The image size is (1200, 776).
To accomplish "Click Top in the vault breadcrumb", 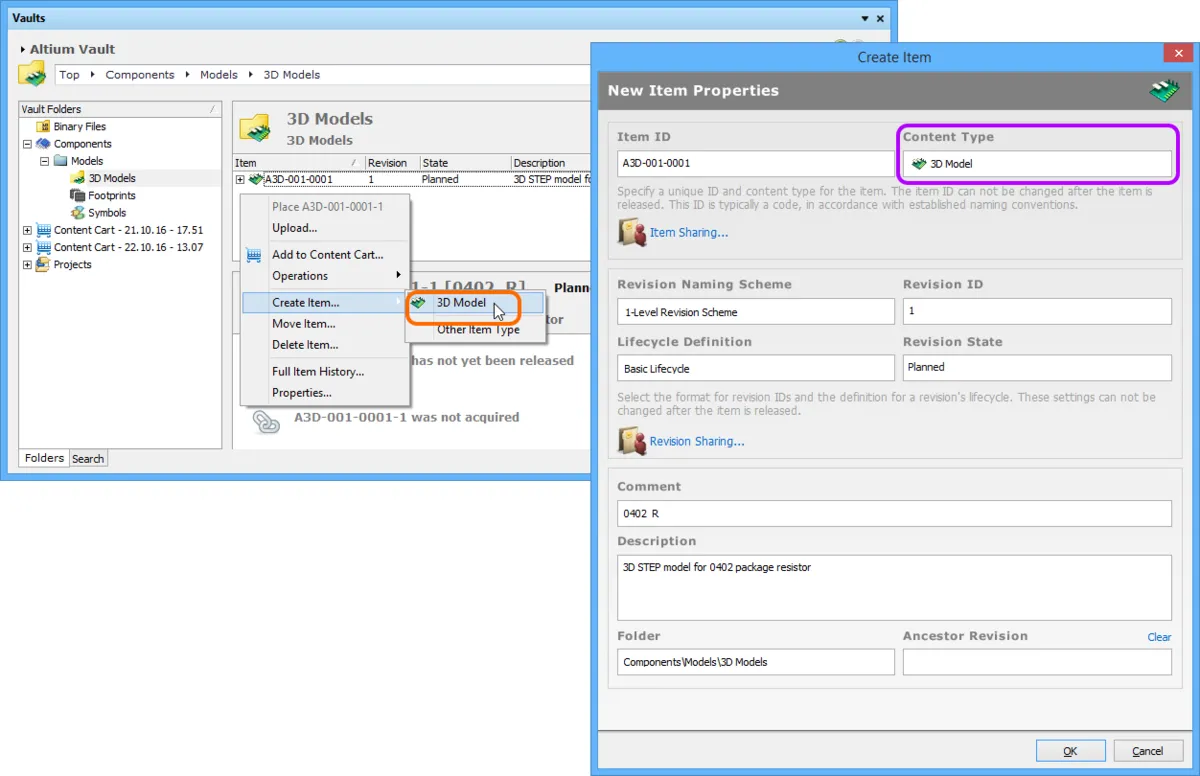I will coord(69,75).
